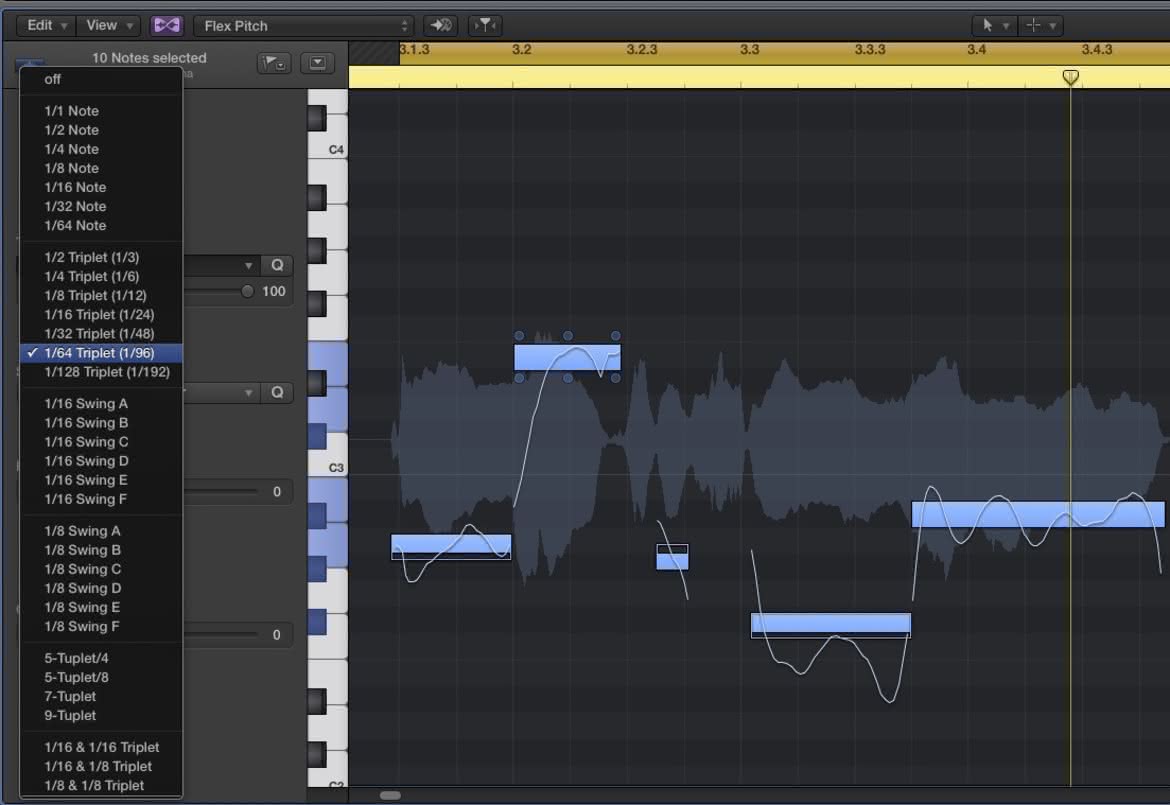This screenshot has height=805, width=1170.
Task: Open the pointer tool menu
Action: coord(994,25)
